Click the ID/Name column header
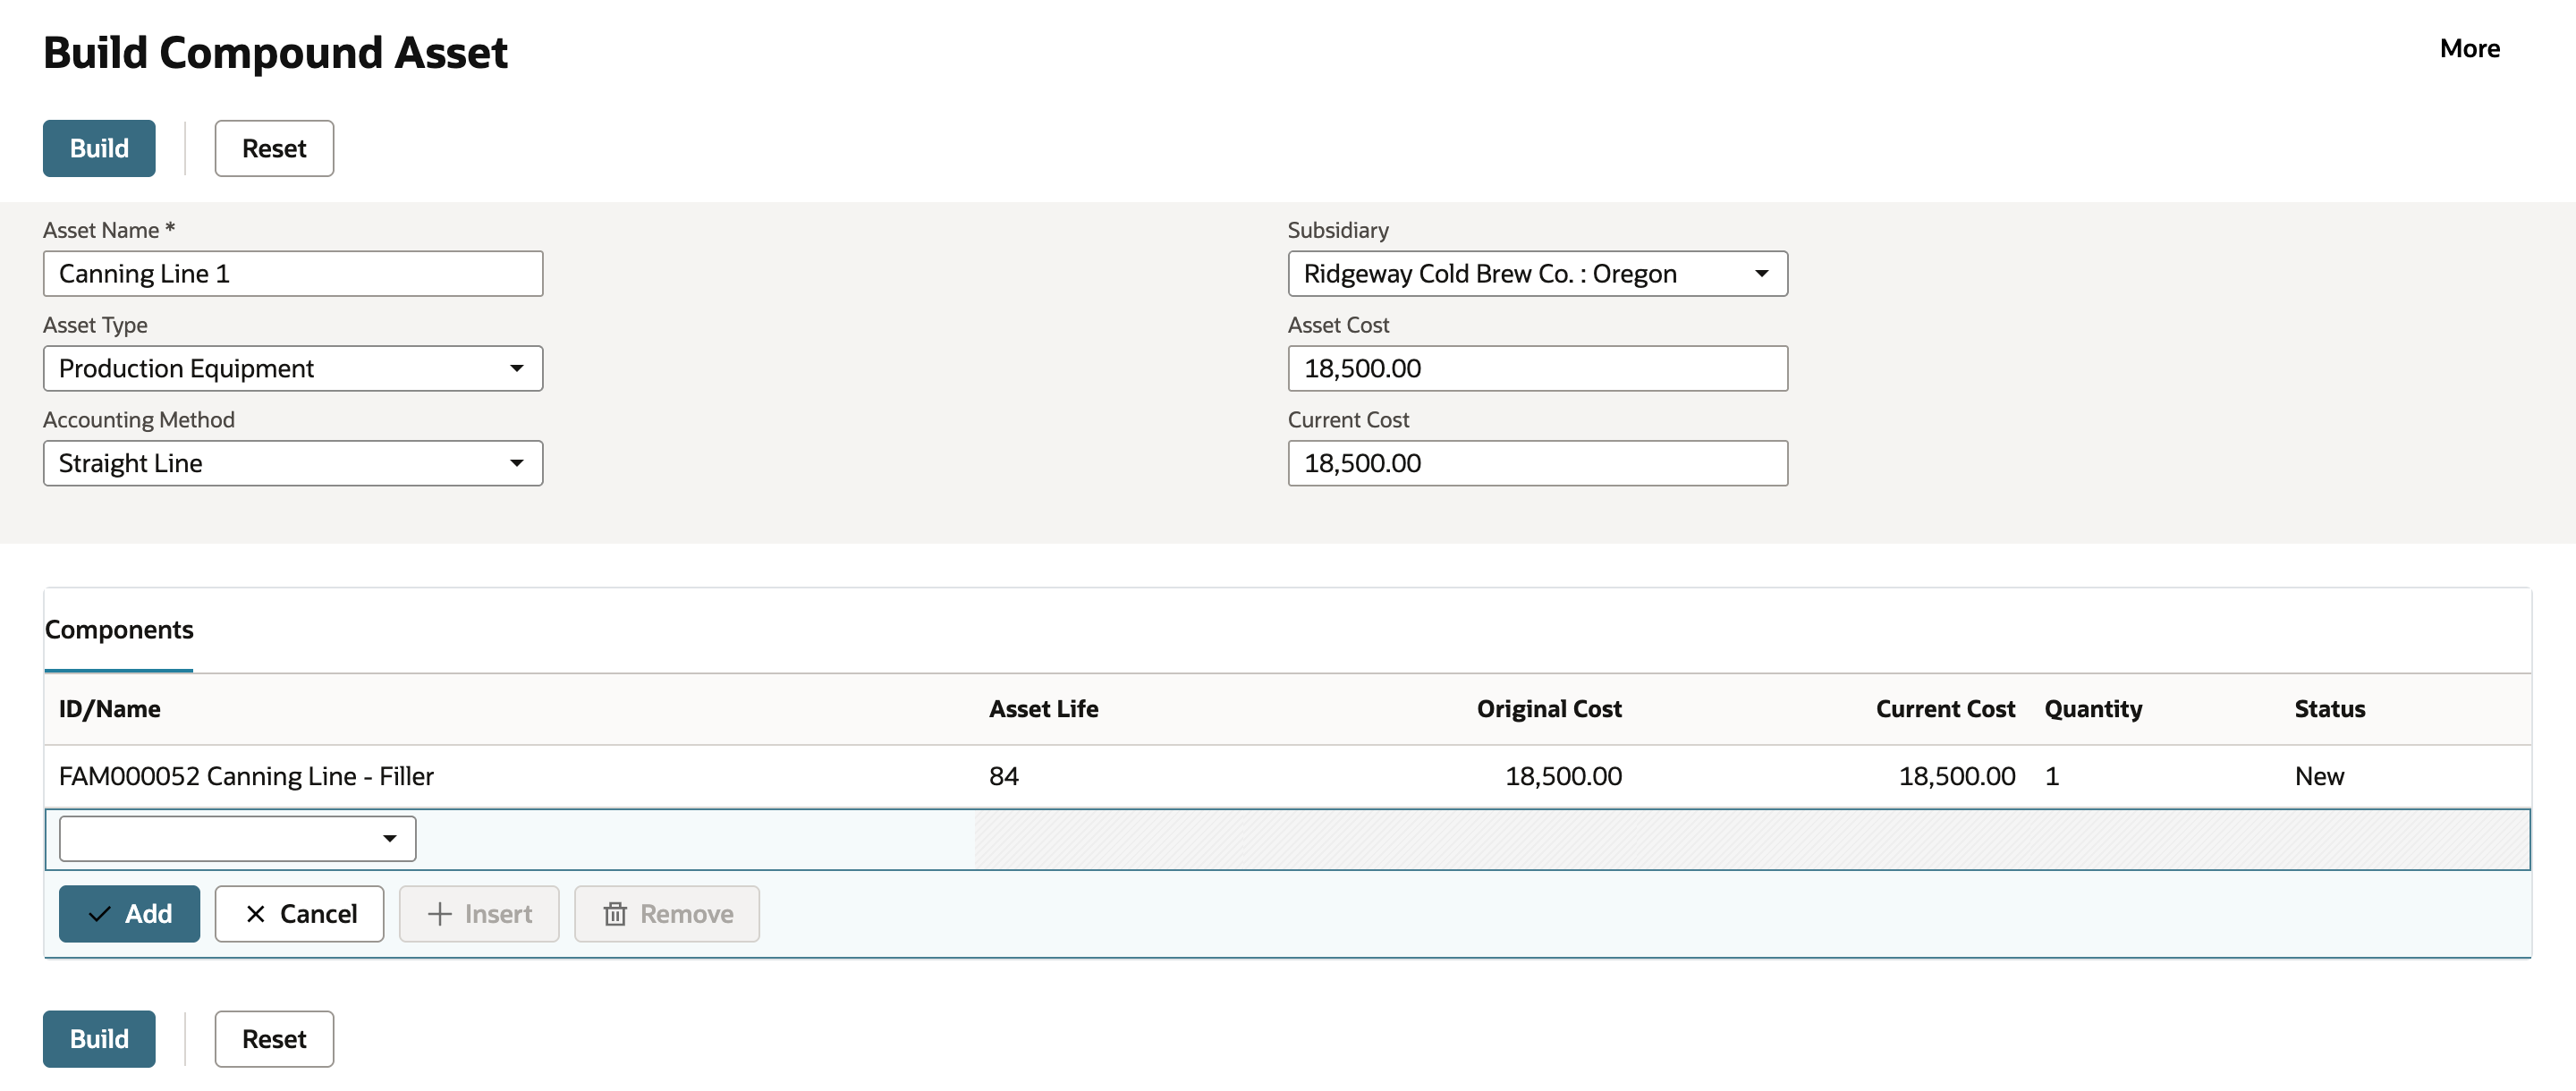 [x=110, y=708]
